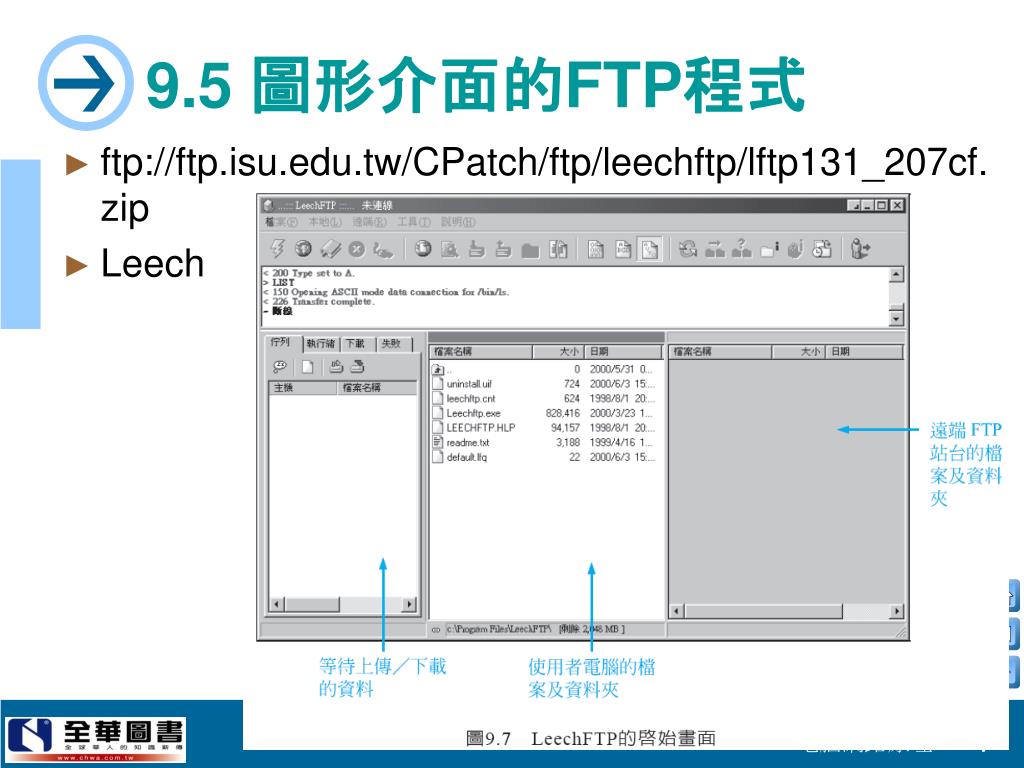Switch to the 執行緒 tab

tap(321, 344)
